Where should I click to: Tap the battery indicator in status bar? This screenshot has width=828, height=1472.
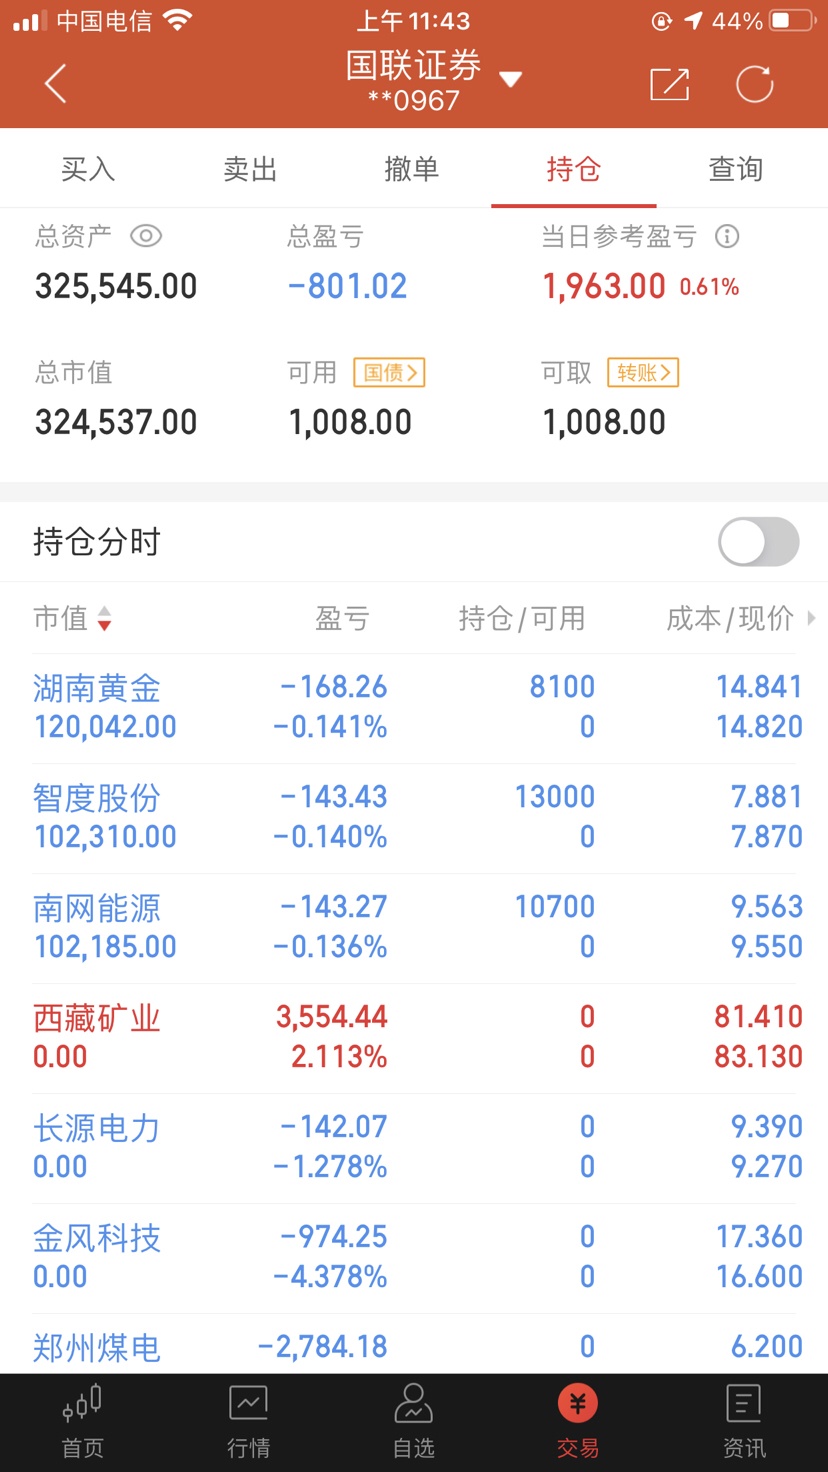click(793, 21)
